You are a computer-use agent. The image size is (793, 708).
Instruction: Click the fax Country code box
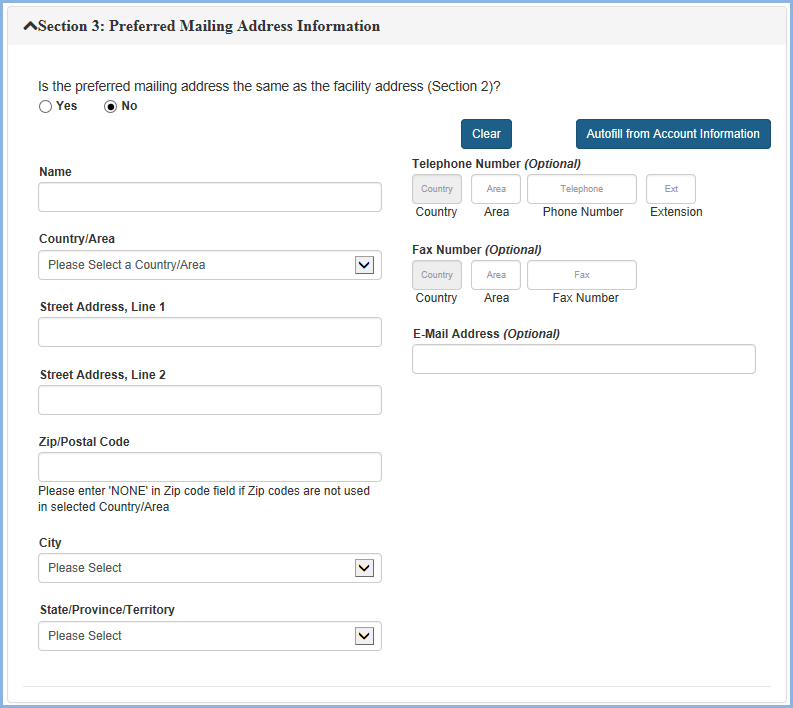(x=437, y=275)
